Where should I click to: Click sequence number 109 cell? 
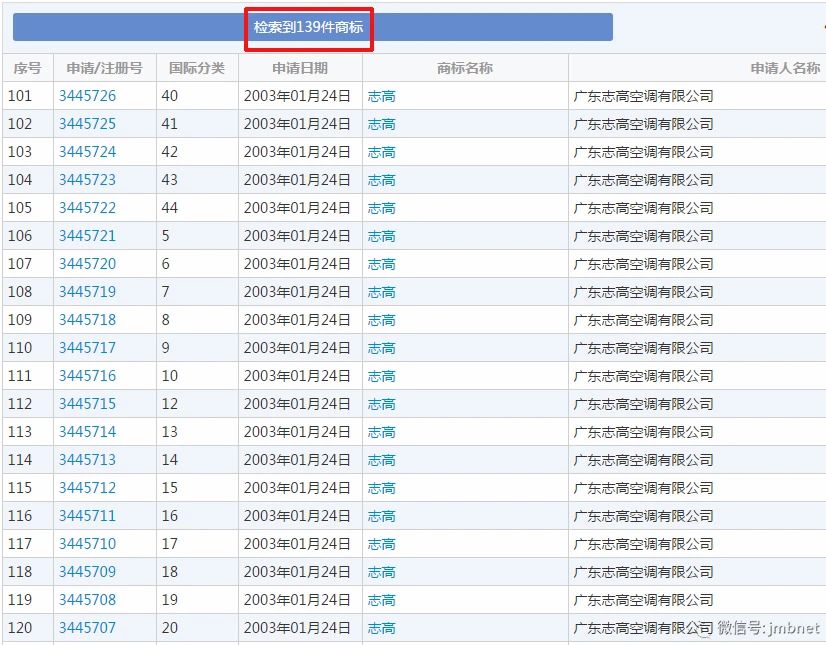click(x=27, y=319)
